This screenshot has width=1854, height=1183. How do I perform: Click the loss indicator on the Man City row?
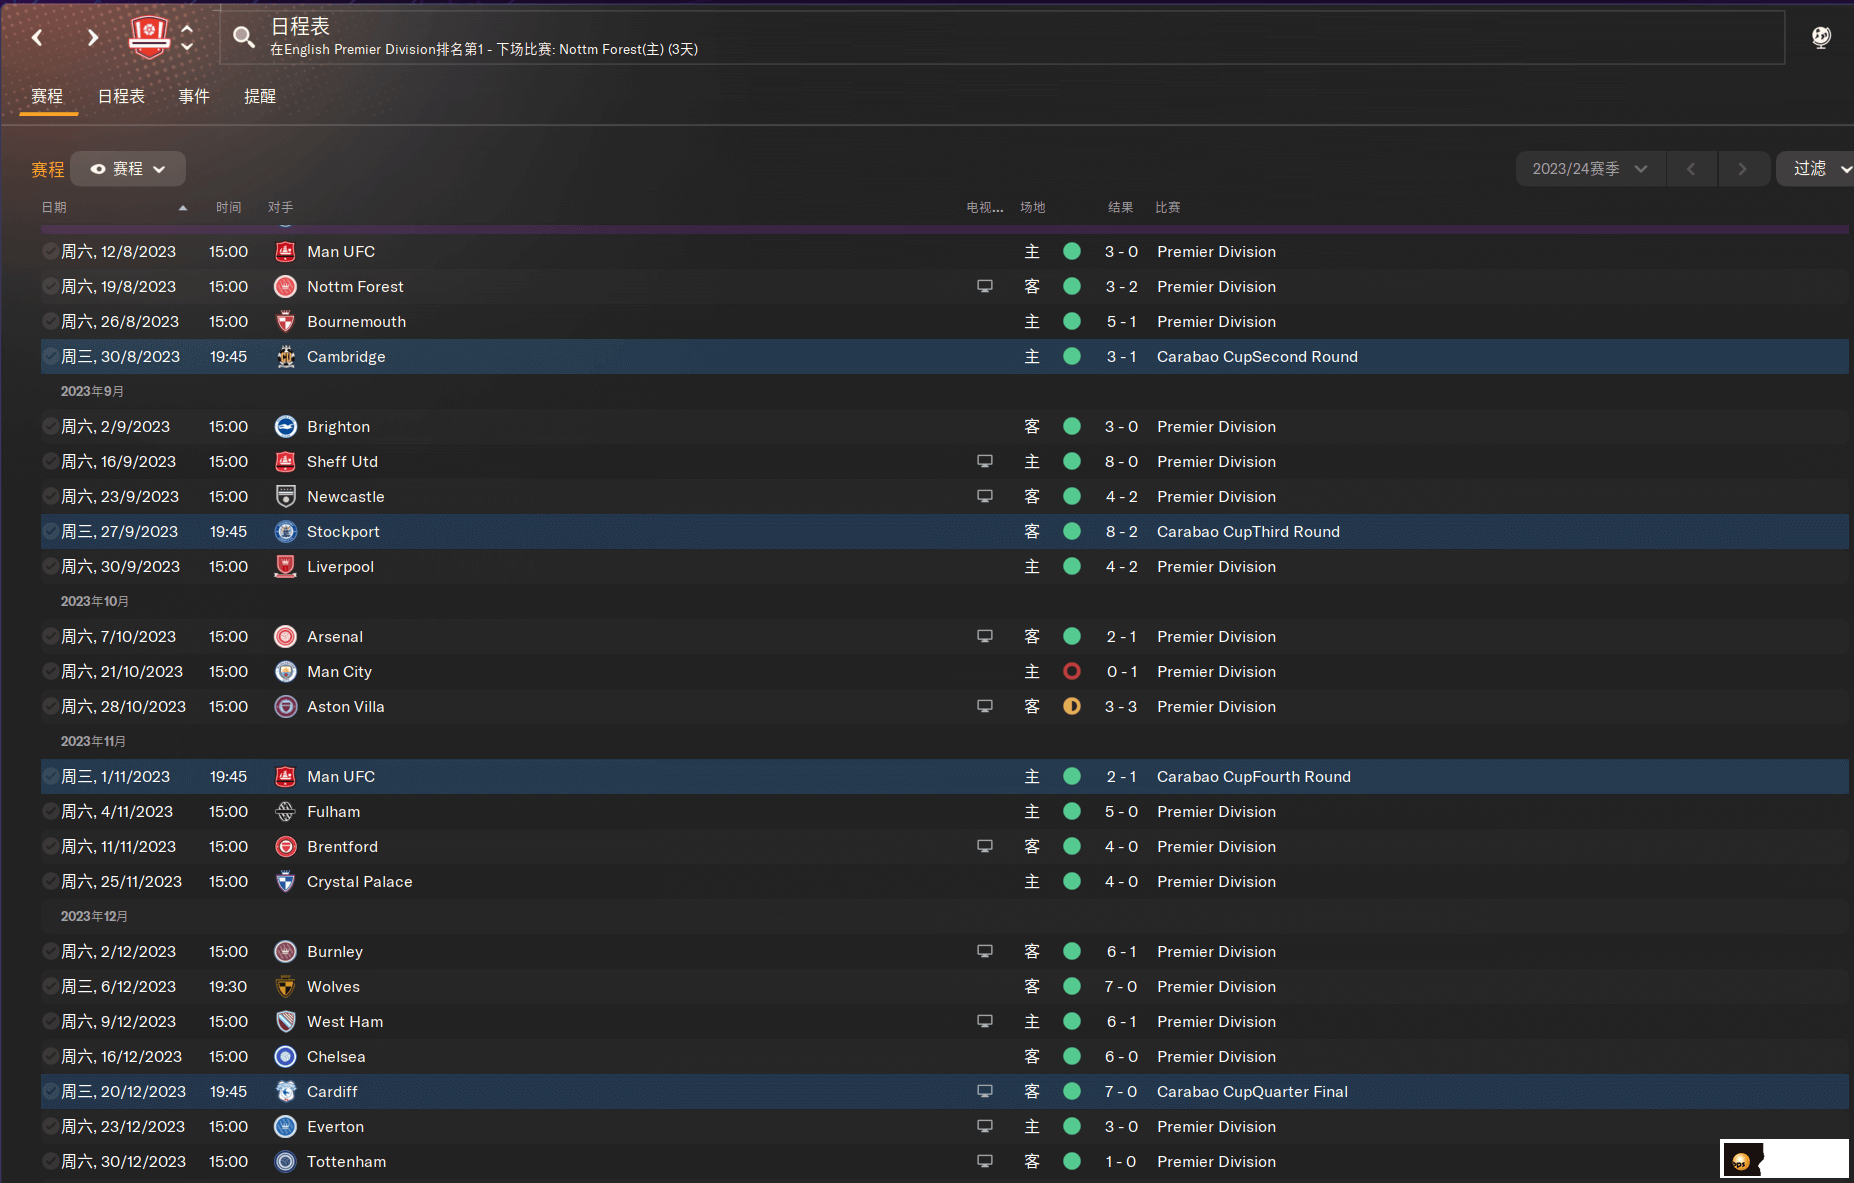pos(1072,672)
